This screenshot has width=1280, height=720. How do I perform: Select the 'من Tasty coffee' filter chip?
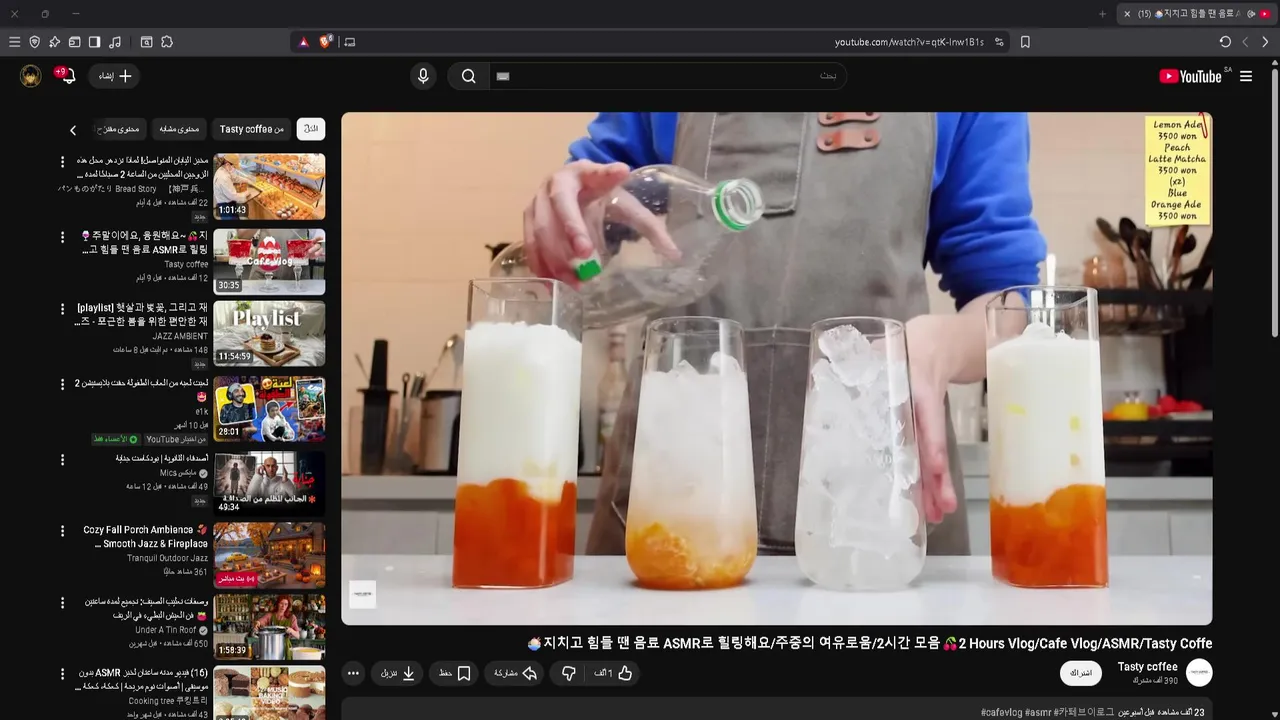(x=252, y=129)
